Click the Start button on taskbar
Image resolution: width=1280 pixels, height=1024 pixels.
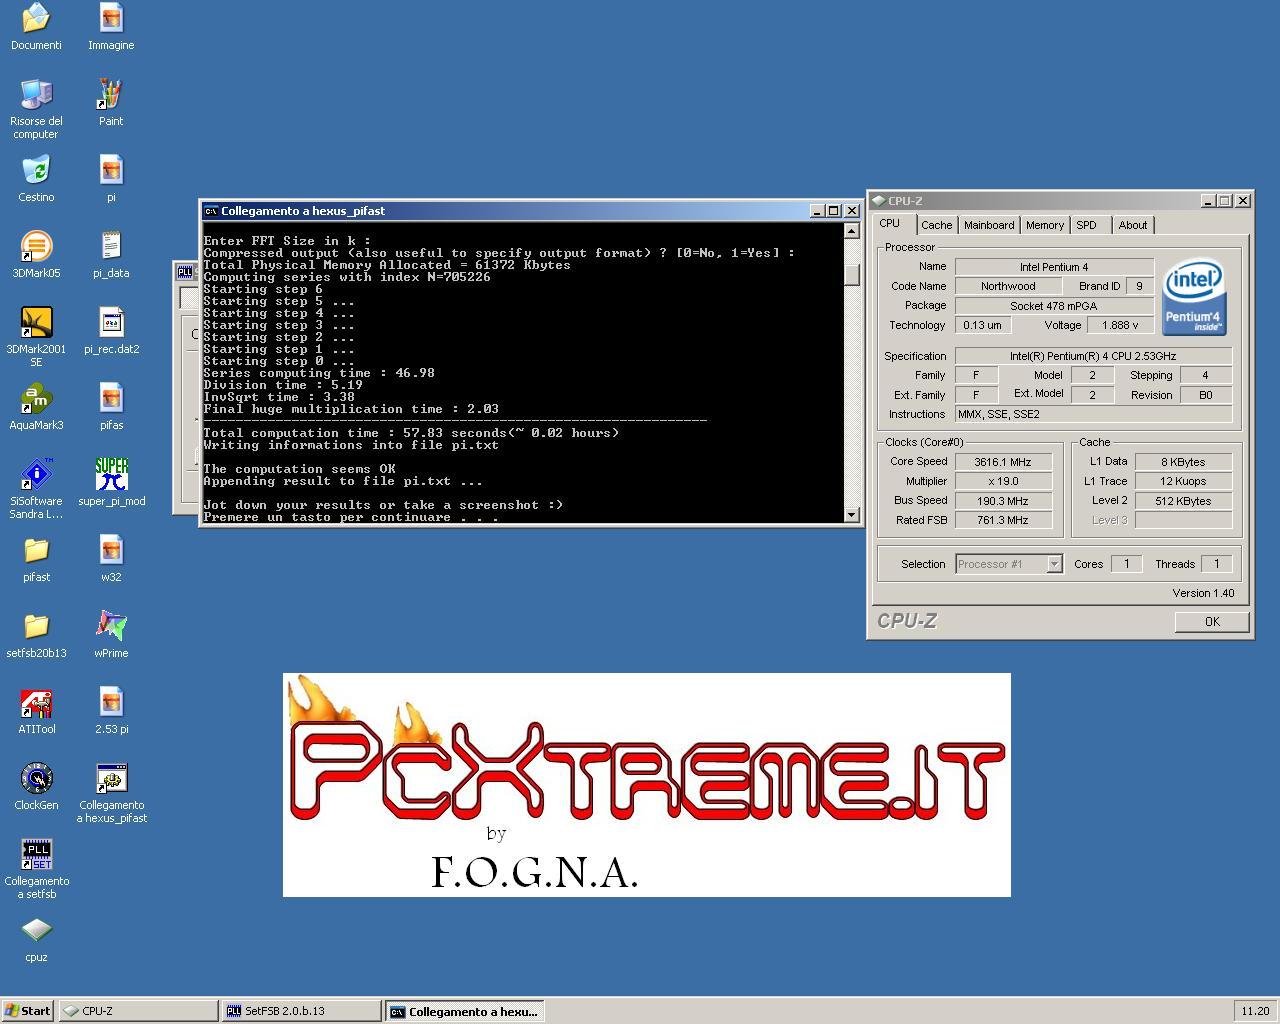point(28,1011)
